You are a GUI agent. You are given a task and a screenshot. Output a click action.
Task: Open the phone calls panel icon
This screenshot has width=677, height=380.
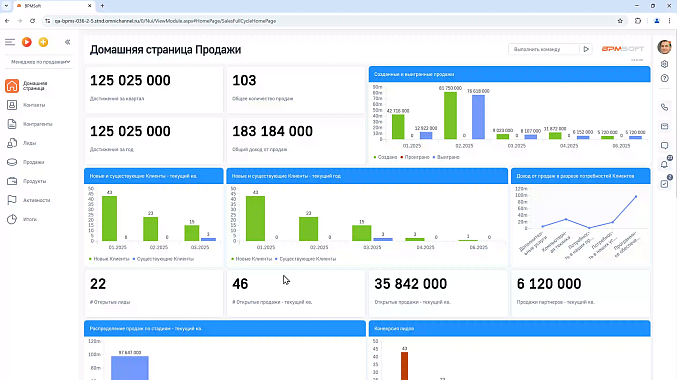coord(664,107)
